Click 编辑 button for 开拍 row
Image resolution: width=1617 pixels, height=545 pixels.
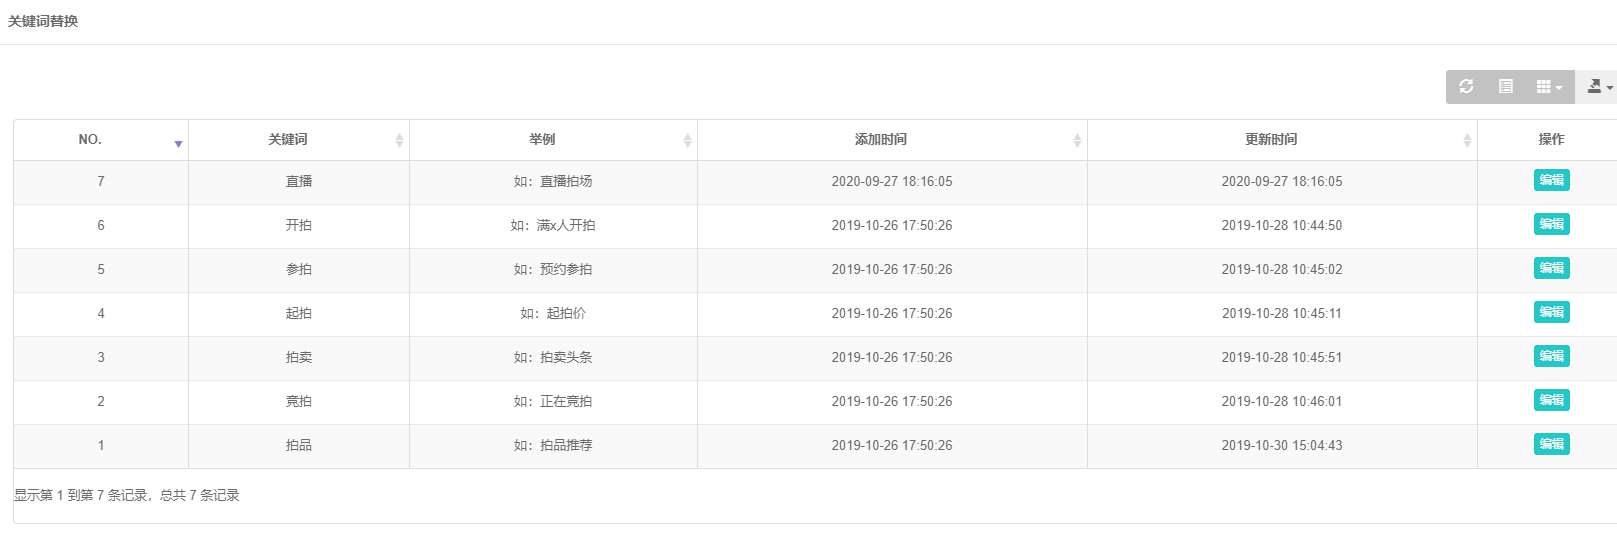[1551, 224]
